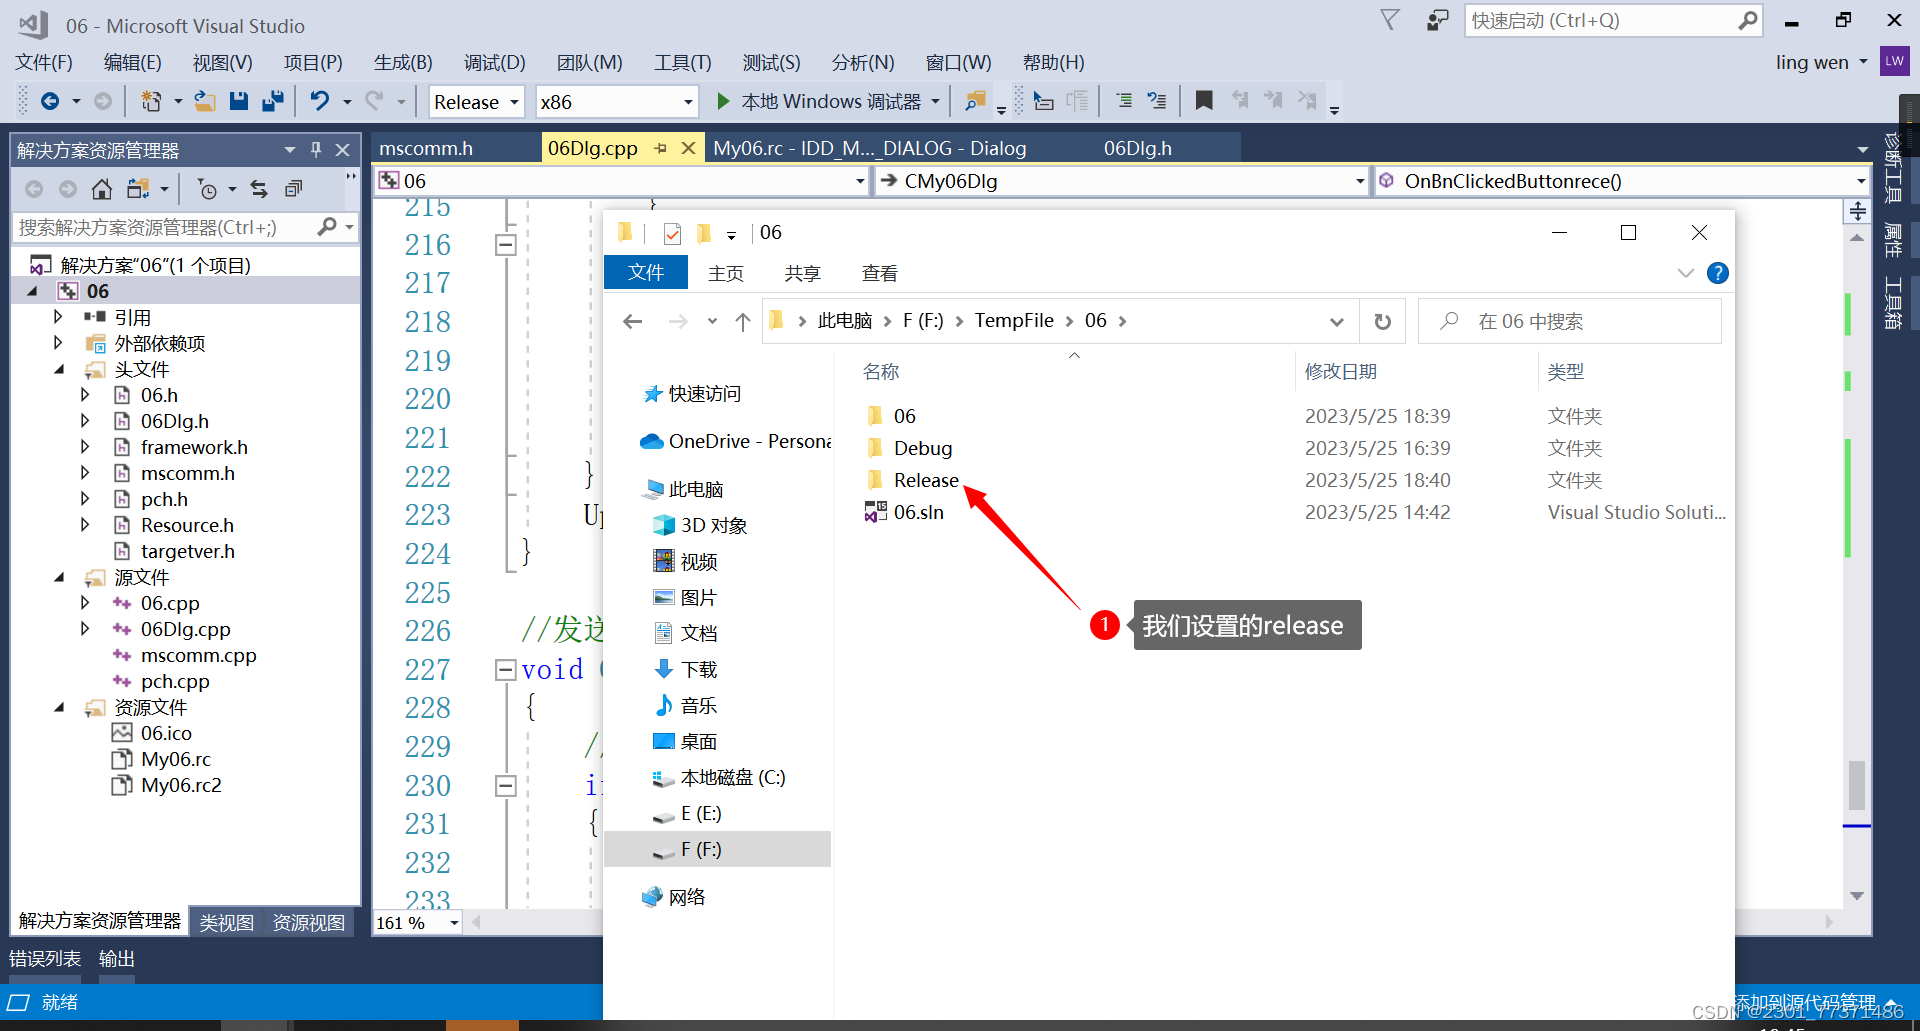This screenshot has height=1031, width=1920.
Task: Select the Save All icon
Action: click(x=273, y=100)
